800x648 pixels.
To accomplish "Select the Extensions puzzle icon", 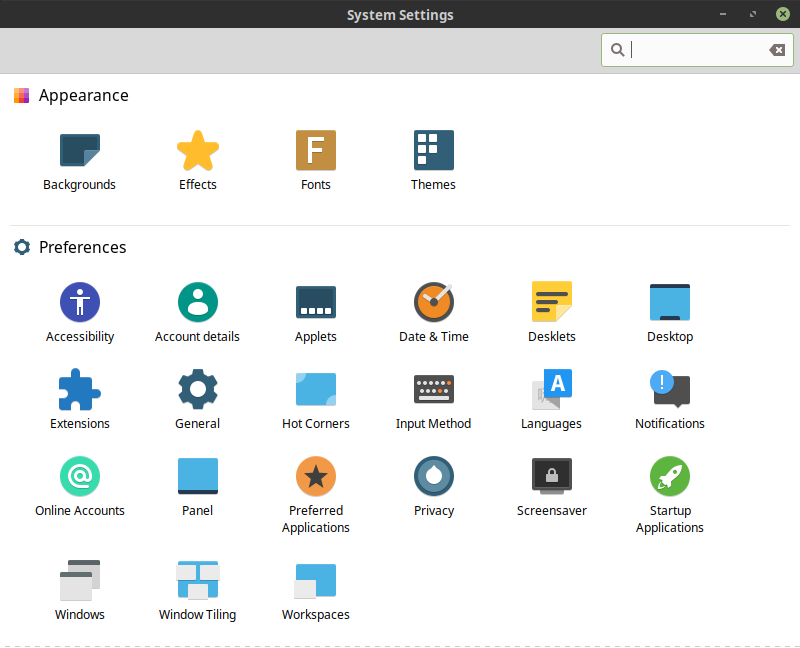I will tap(80, 389).
